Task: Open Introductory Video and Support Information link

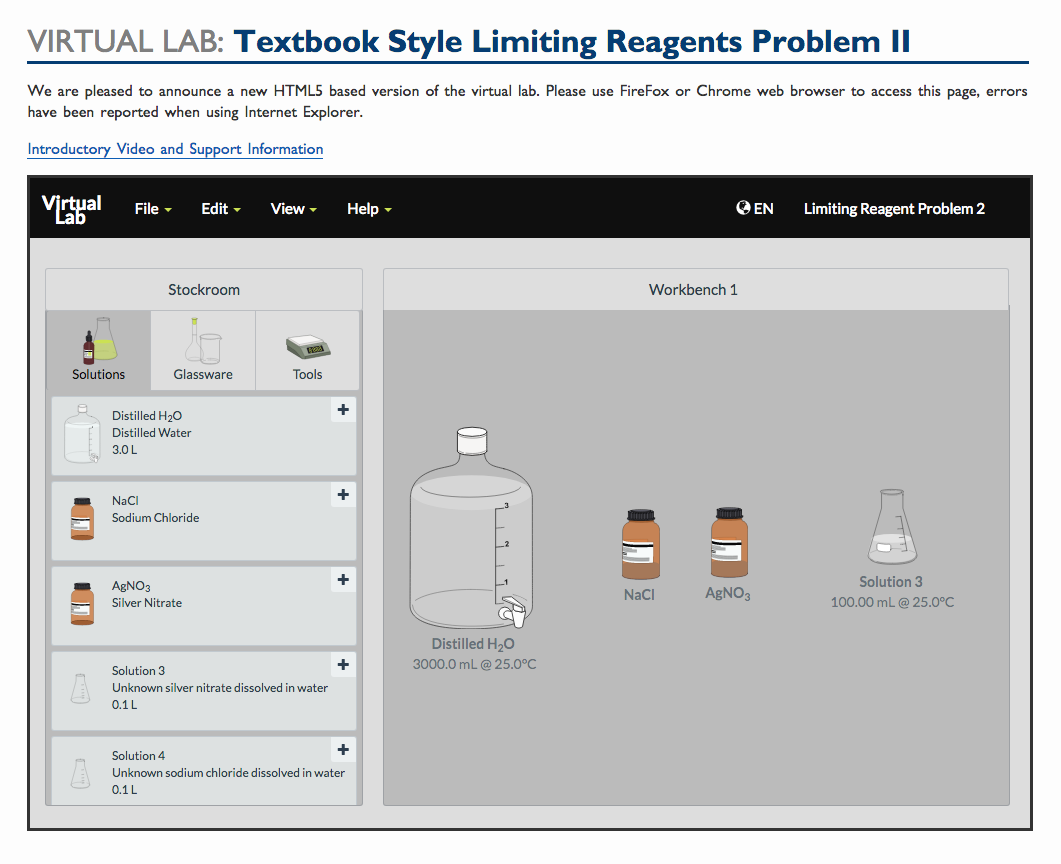Action: pyautogui.click(x=174, y=149)
